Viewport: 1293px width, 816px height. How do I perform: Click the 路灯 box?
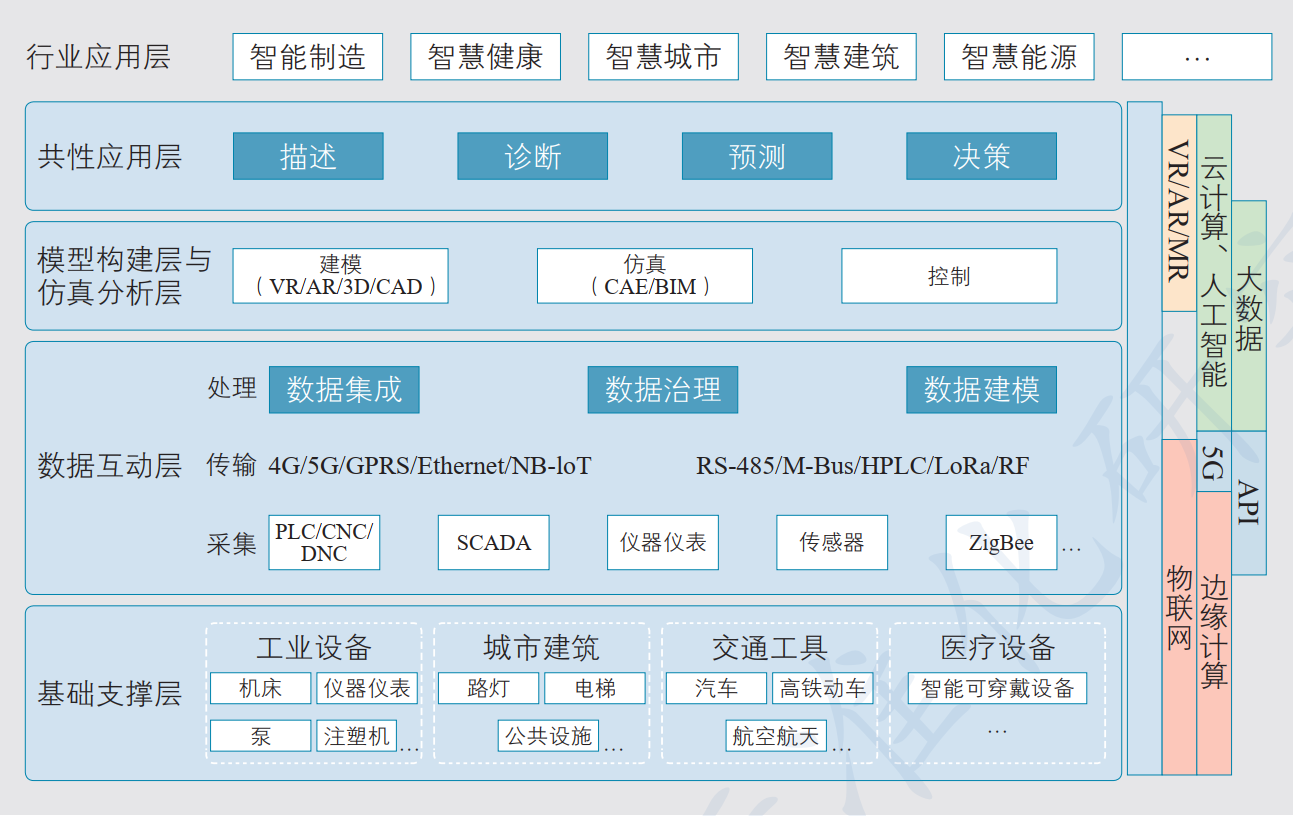pos(489,688)
